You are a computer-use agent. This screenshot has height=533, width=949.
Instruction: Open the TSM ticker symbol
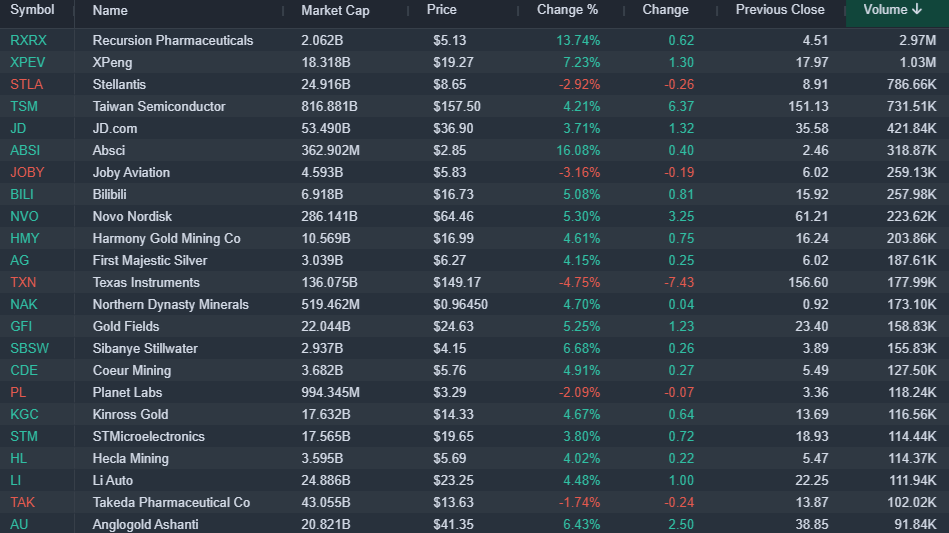(x=24, y=106)
